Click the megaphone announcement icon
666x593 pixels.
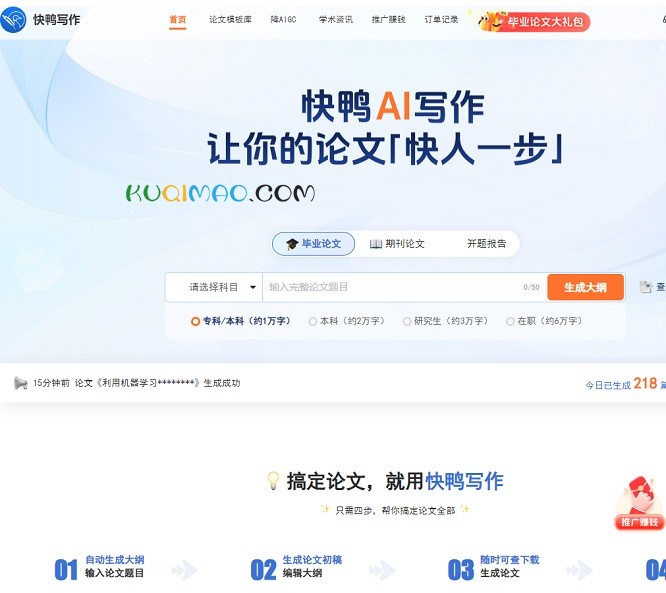coord(20,383)
